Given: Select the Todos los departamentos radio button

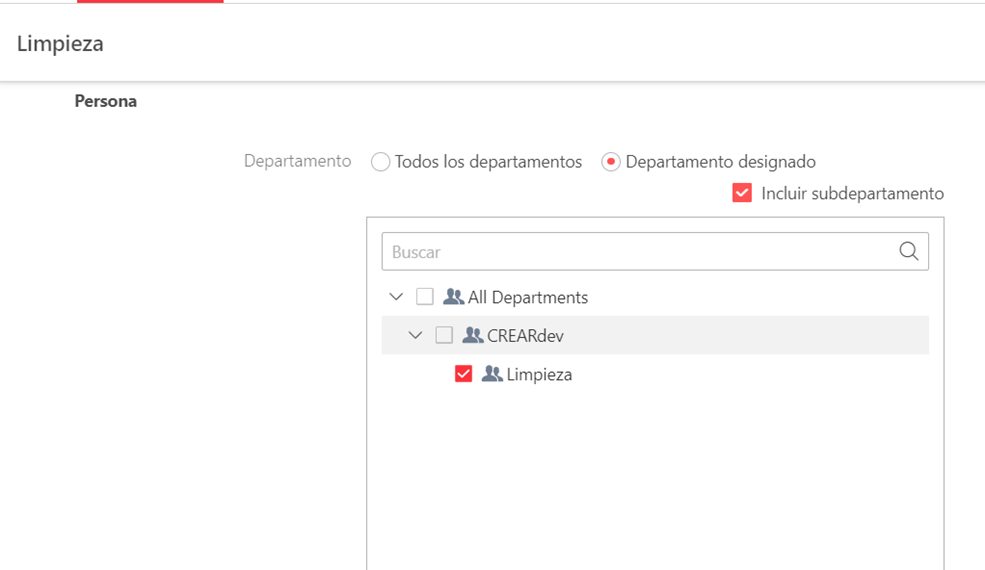Looking at the screenshot, I should tap(380, 162).
